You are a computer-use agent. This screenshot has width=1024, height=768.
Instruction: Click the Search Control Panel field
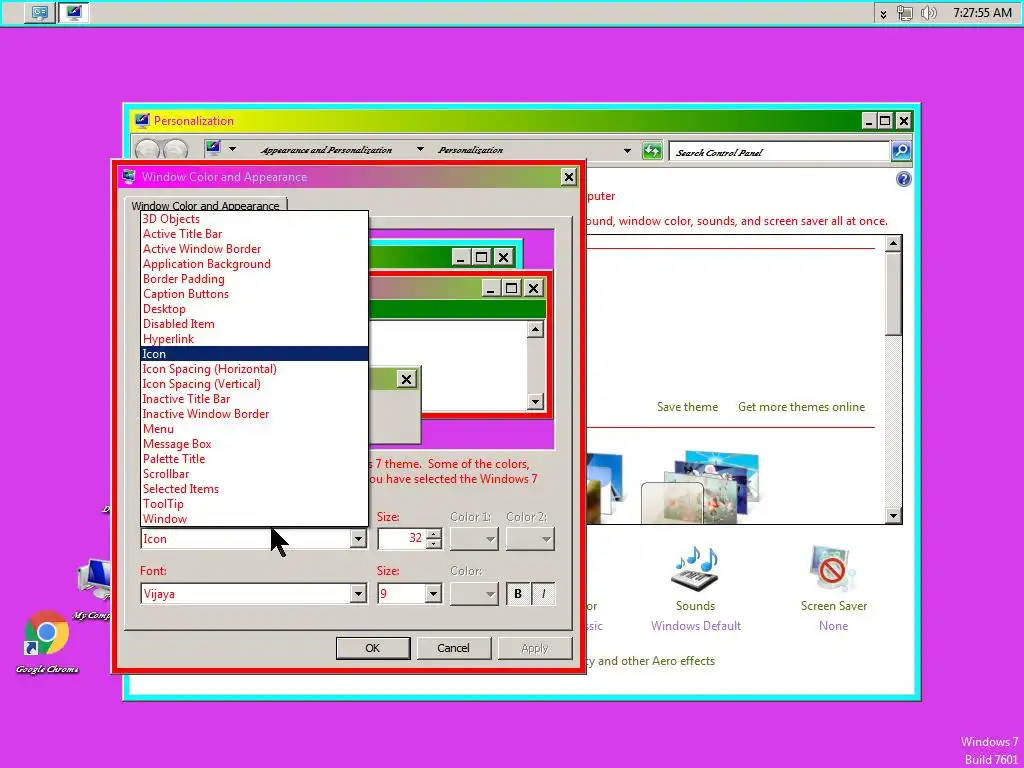pos(779,152)
